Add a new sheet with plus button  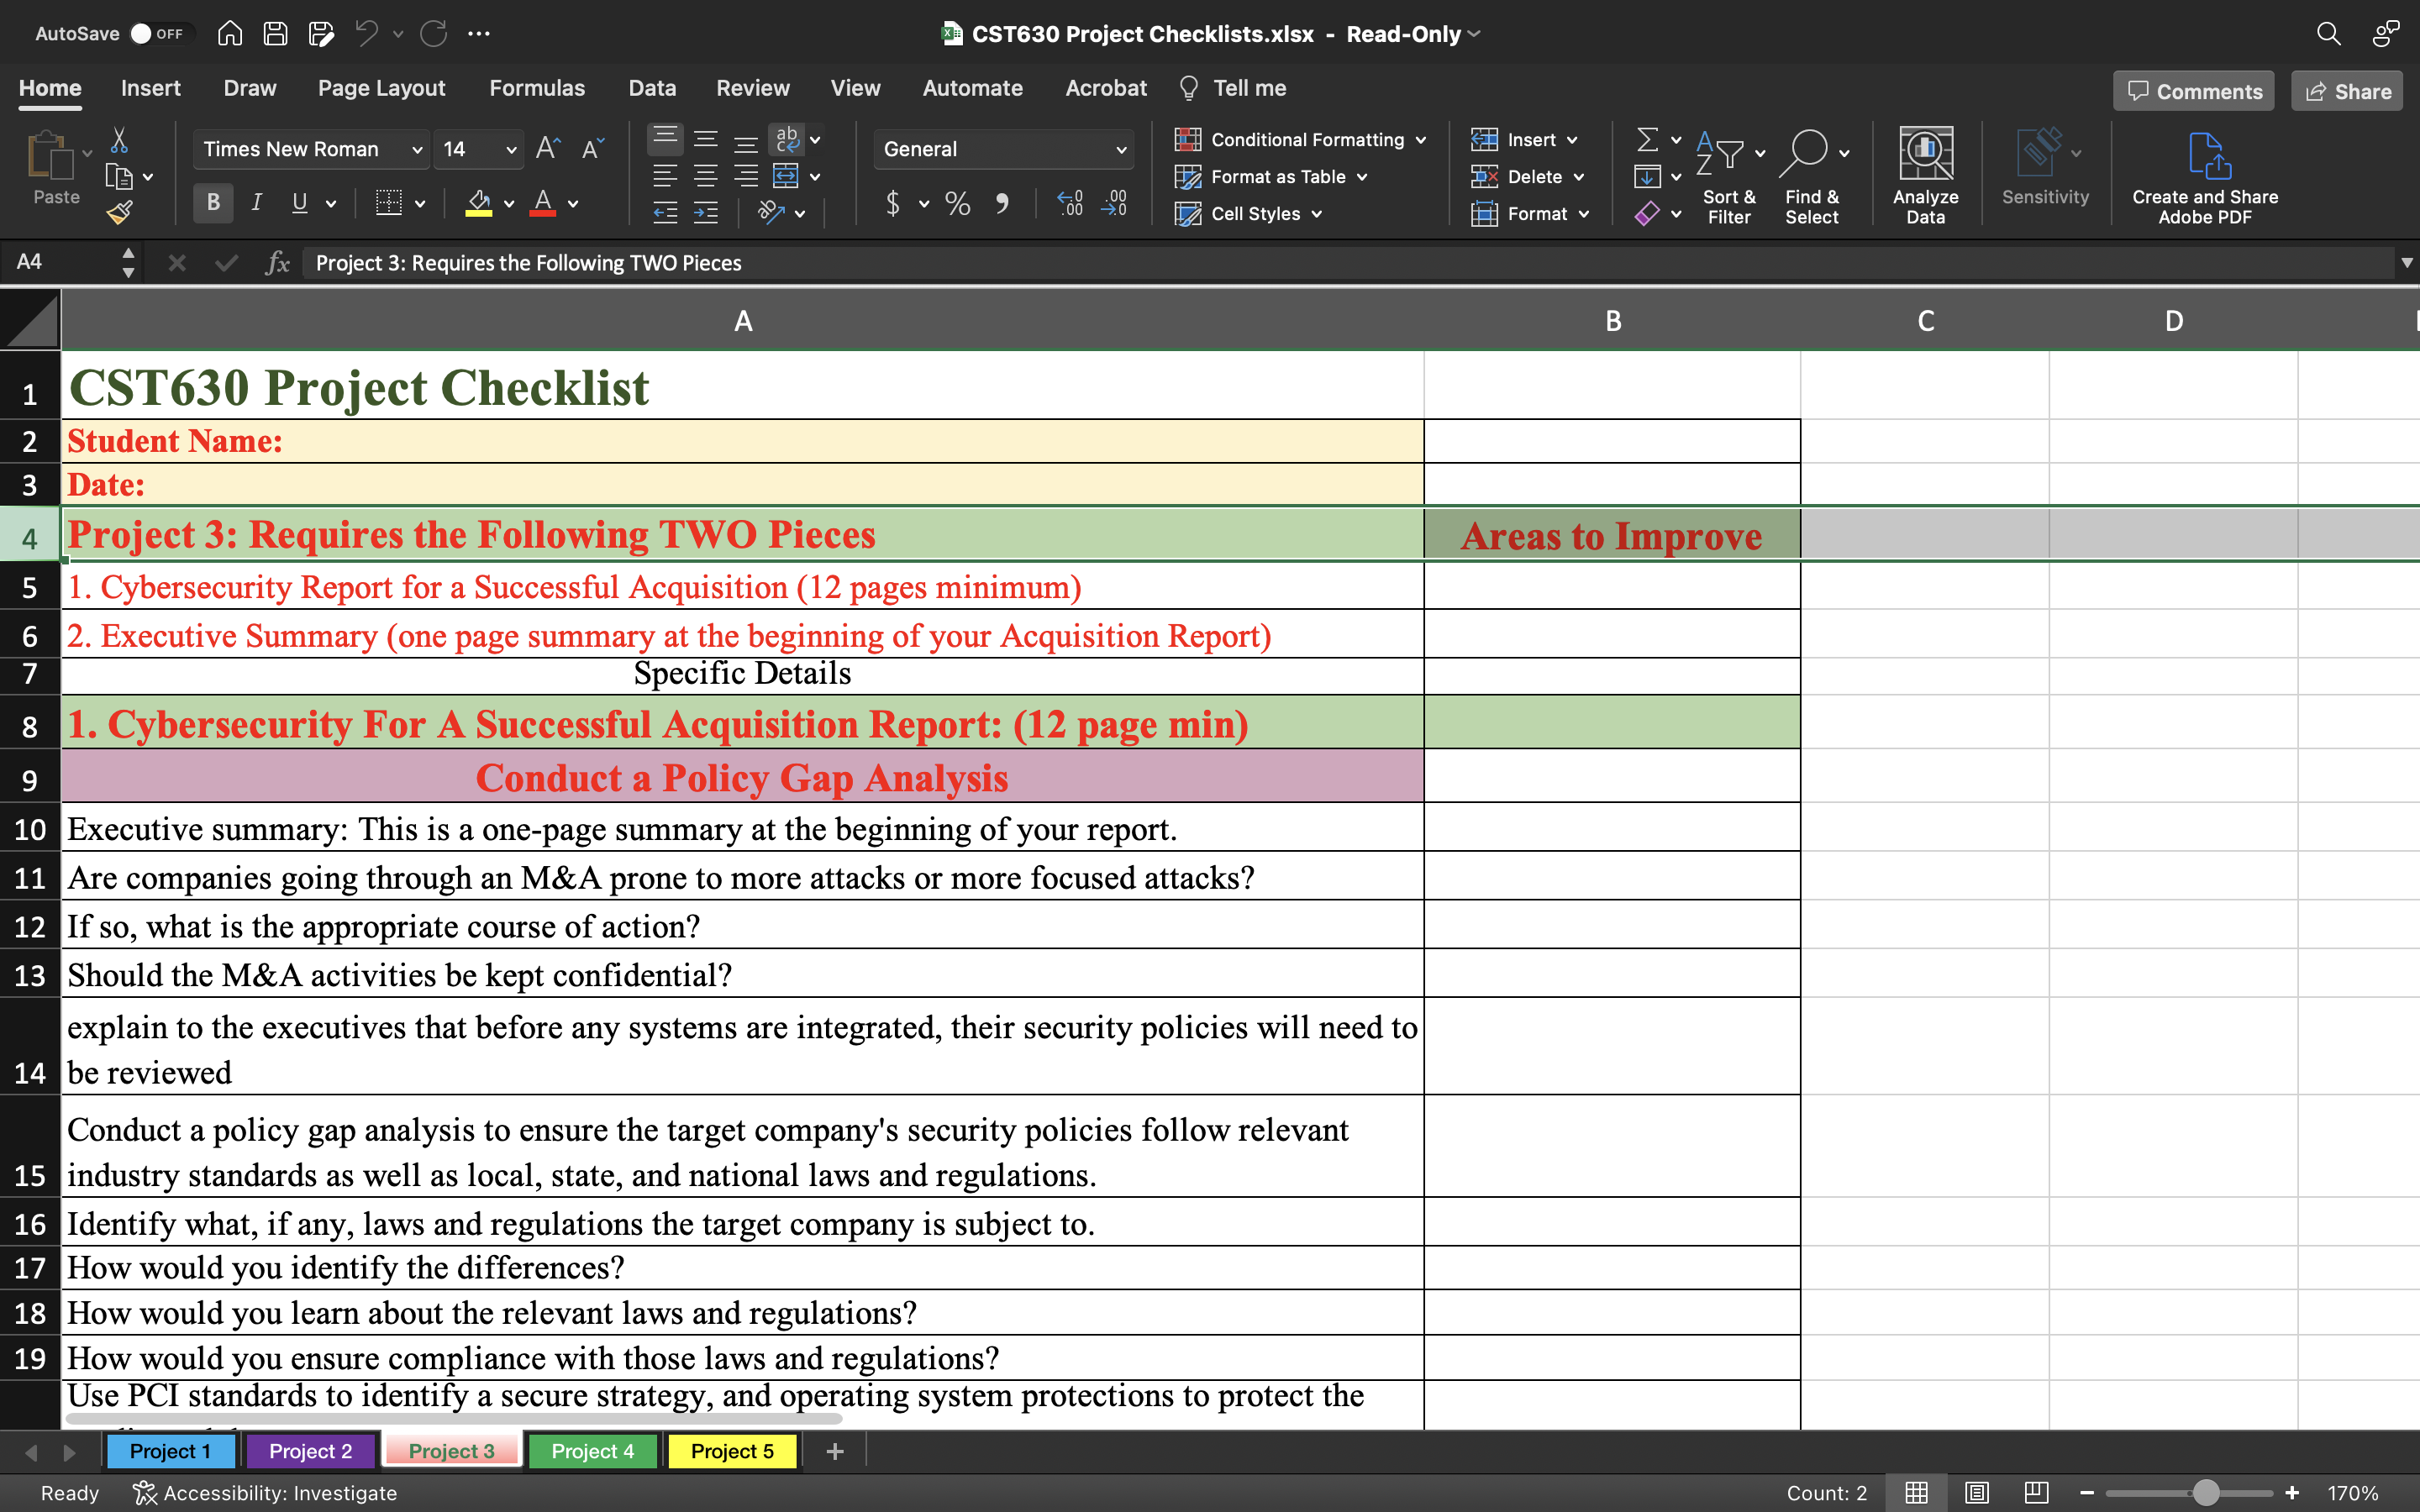(835, 1451)
